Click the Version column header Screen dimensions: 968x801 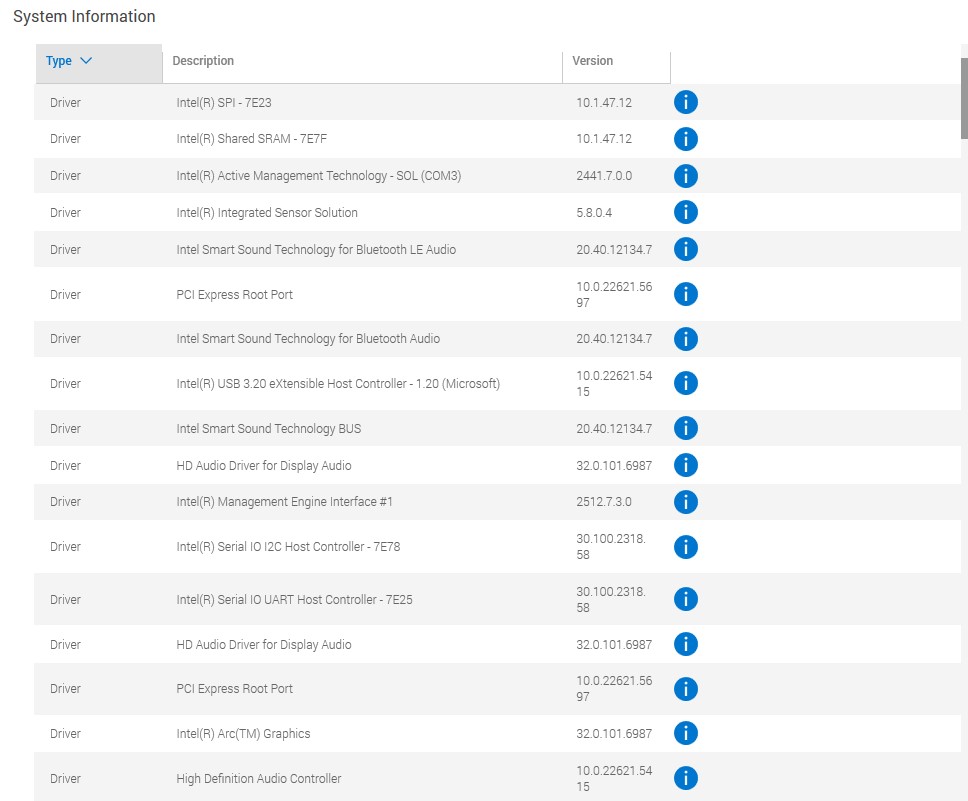click(x=616, y=63)
